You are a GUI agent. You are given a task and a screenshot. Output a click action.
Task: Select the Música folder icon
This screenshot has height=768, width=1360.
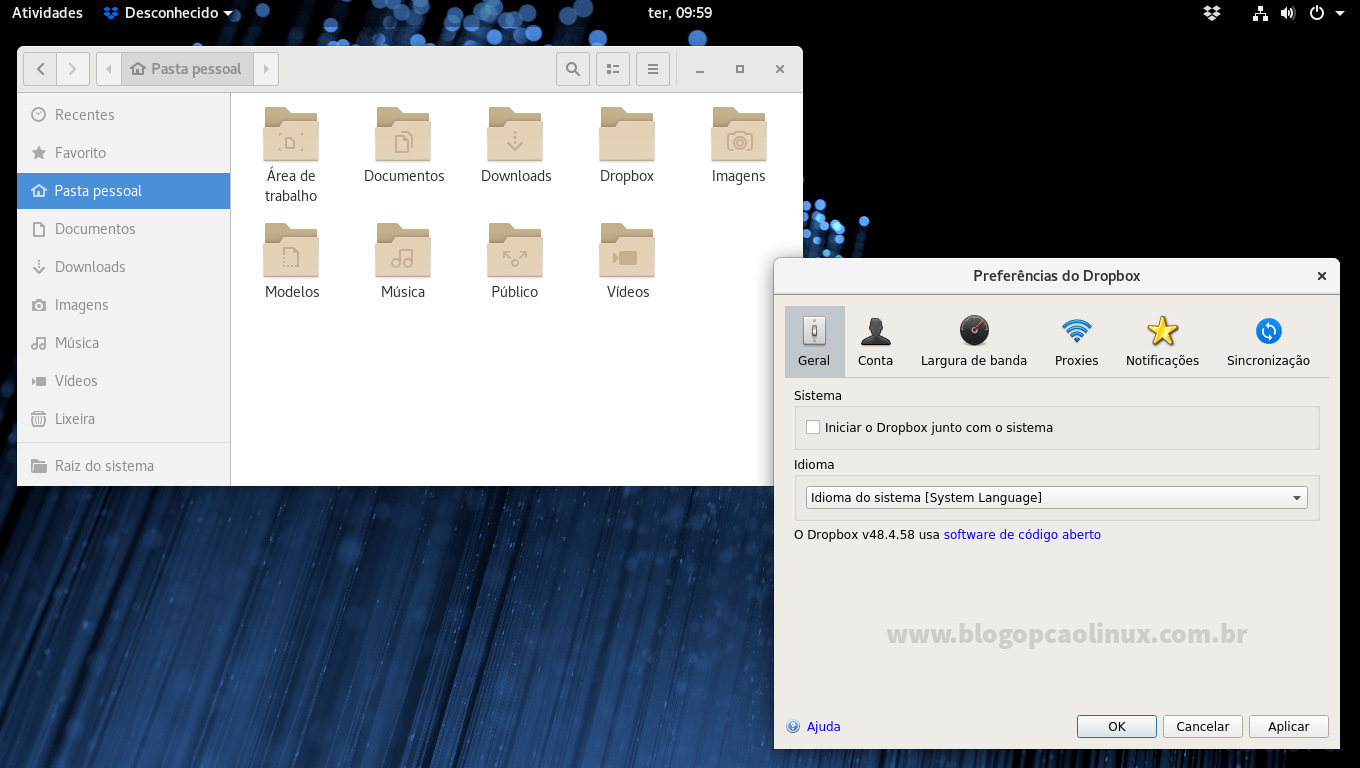[403, 250]
